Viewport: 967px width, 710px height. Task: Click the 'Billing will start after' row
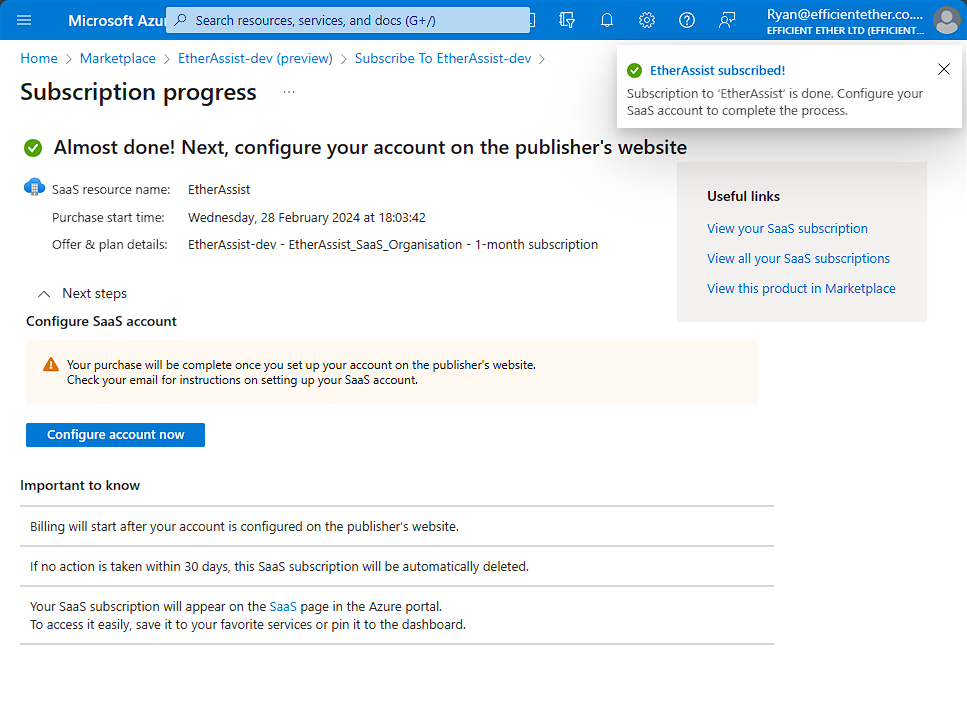pos(397,526)
